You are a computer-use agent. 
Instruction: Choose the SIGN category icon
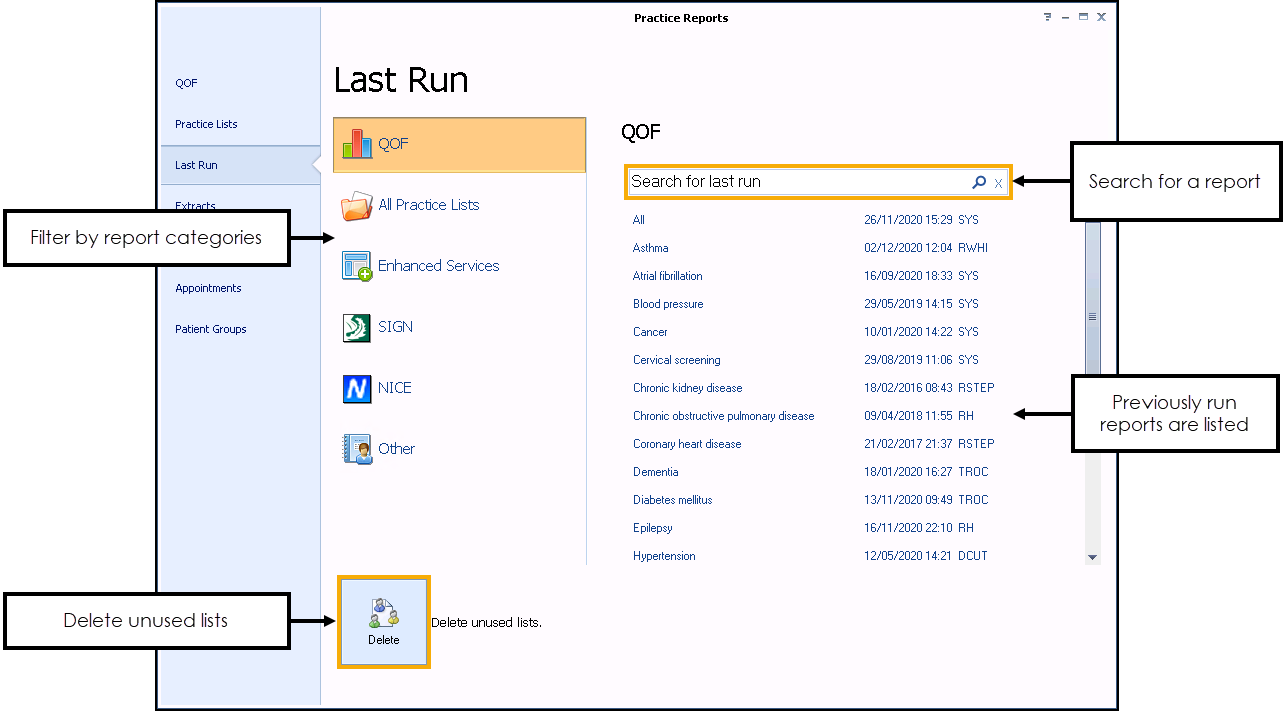357,328
